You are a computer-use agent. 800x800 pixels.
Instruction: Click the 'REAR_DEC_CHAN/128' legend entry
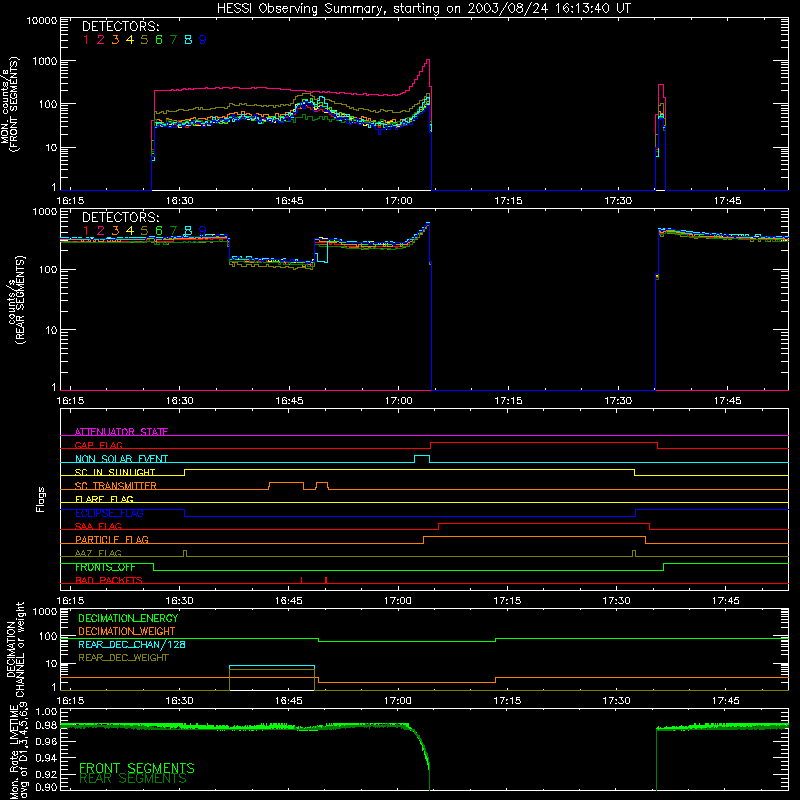point(132,645)
